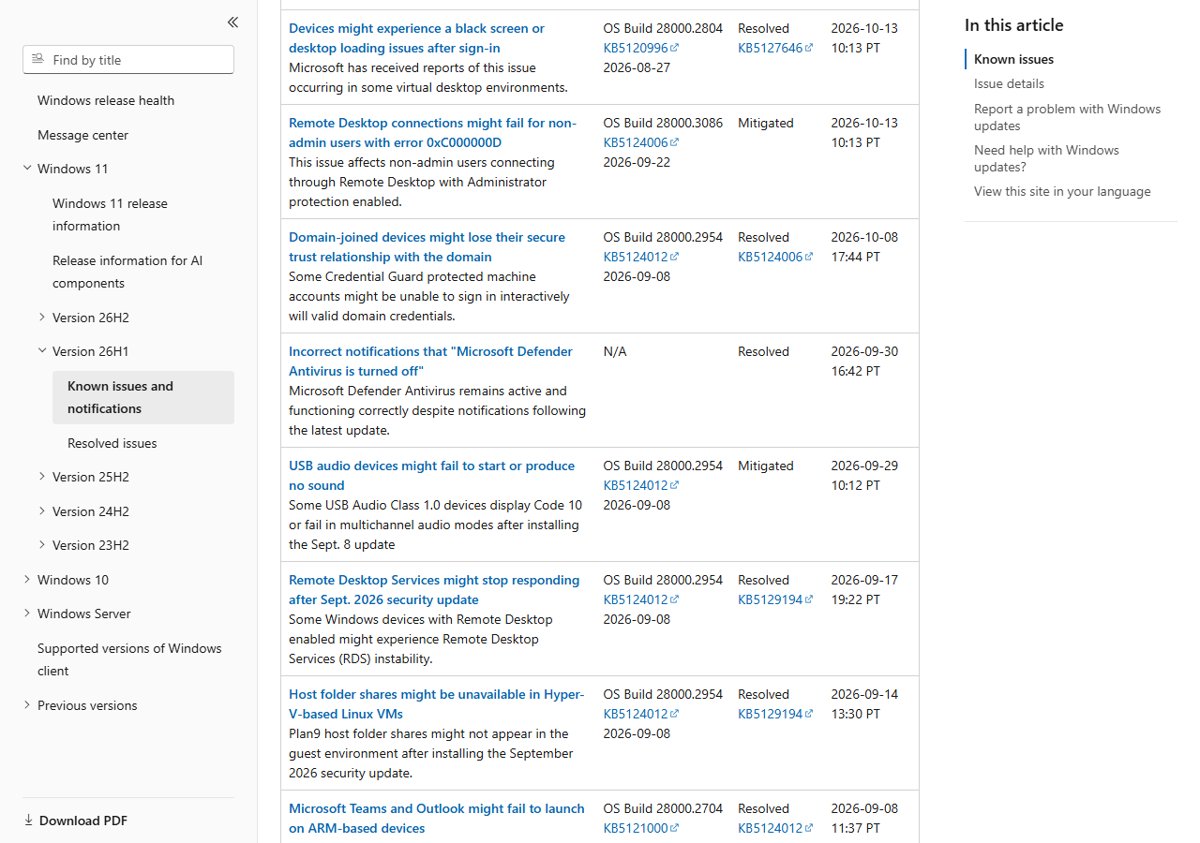Expand the Version 24H2 node

pos(42,511)
